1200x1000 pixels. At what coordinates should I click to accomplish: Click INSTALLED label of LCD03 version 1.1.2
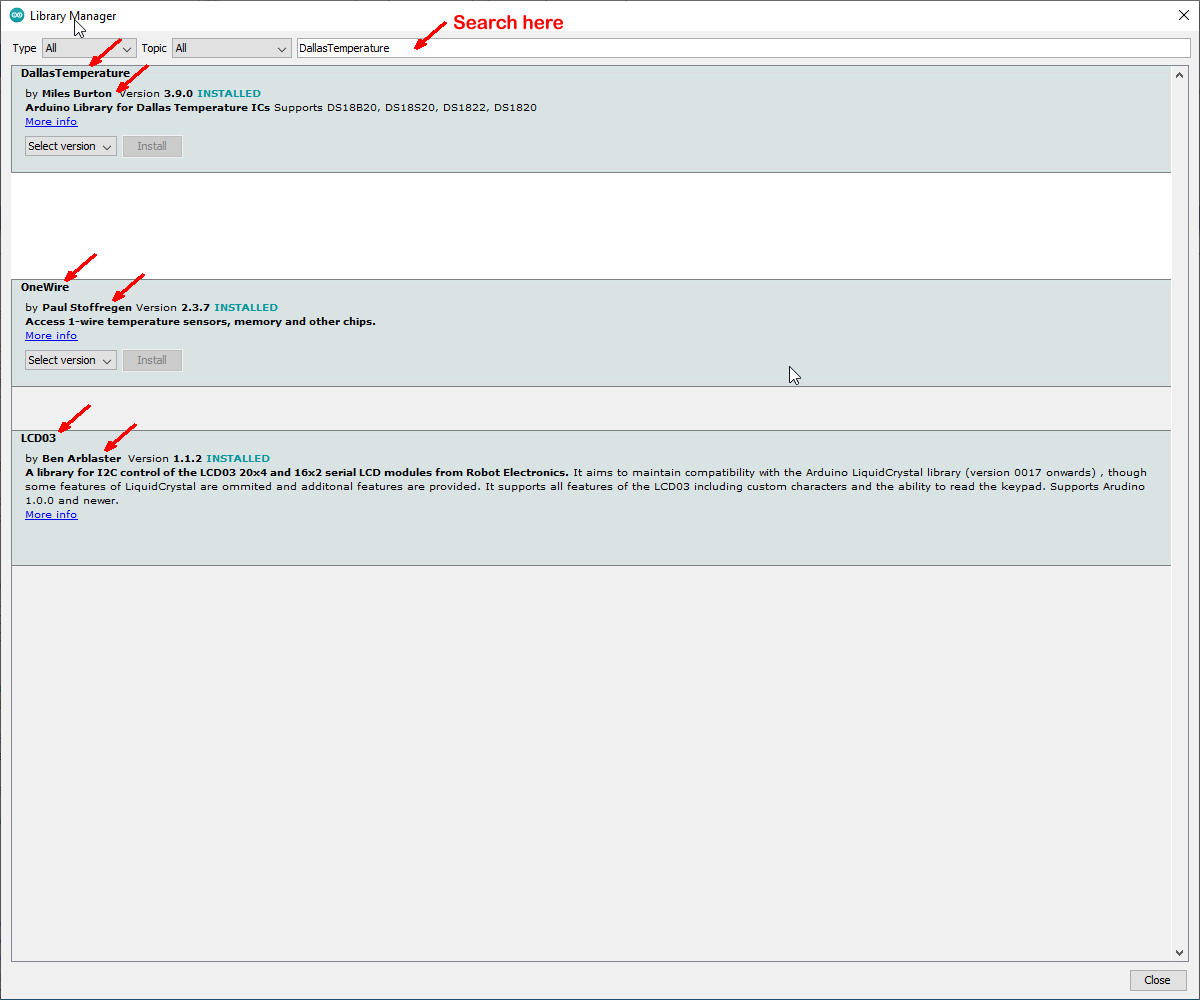point(238,459)
